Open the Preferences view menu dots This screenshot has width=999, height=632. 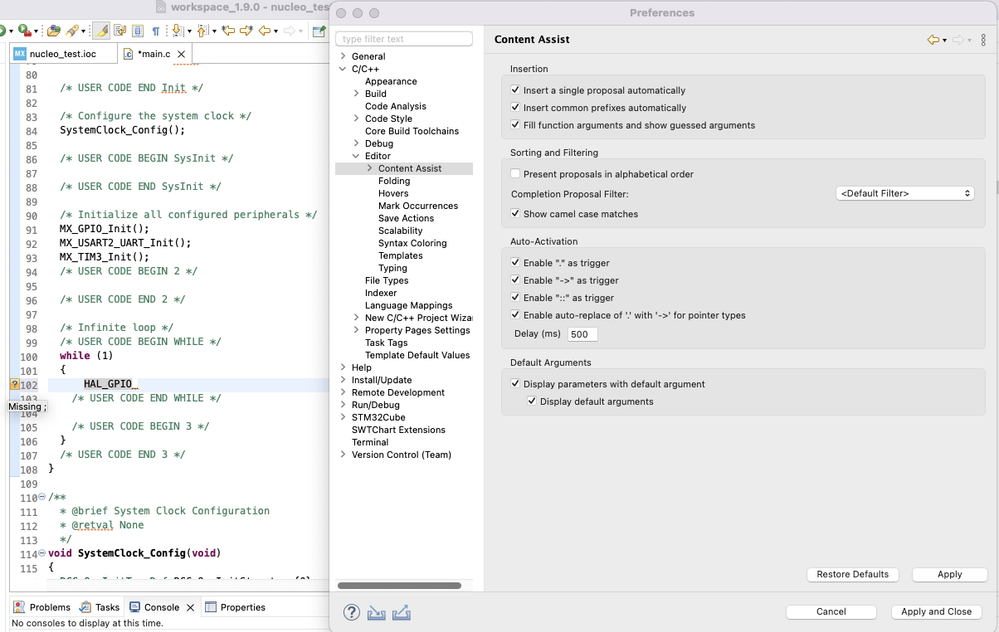(x=983, y=40)
